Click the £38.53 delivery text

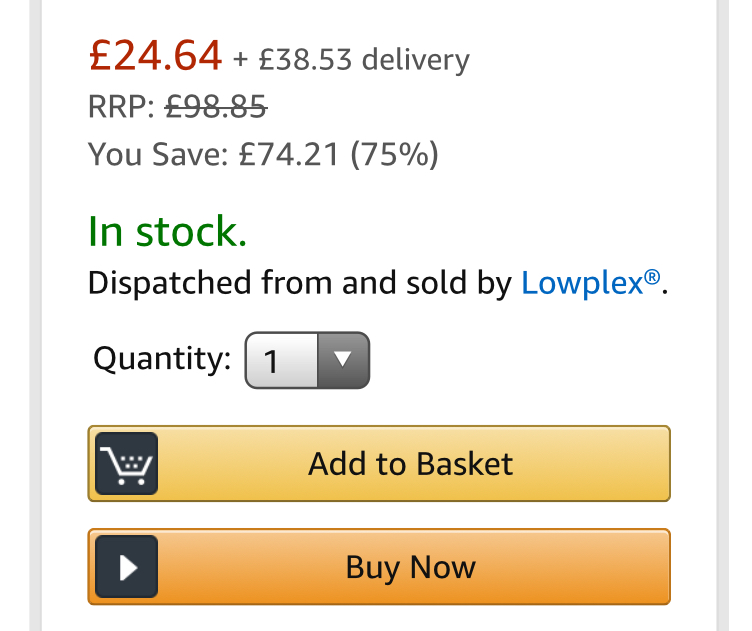[364, 60]
